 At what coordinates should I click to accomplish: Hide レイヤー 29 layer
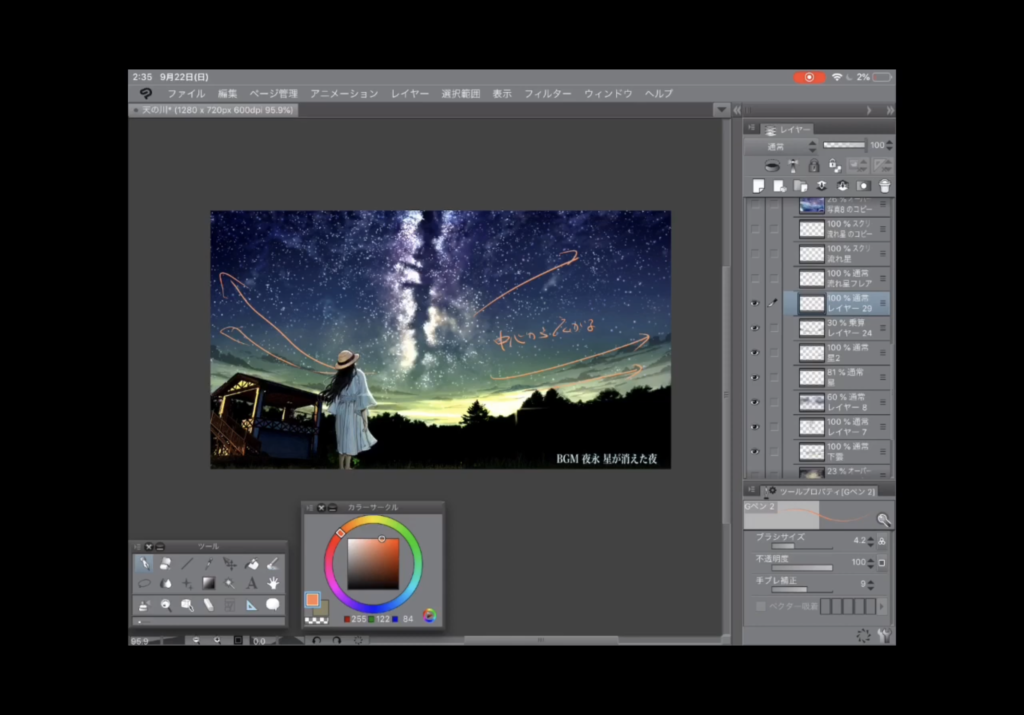click(755, 303)
